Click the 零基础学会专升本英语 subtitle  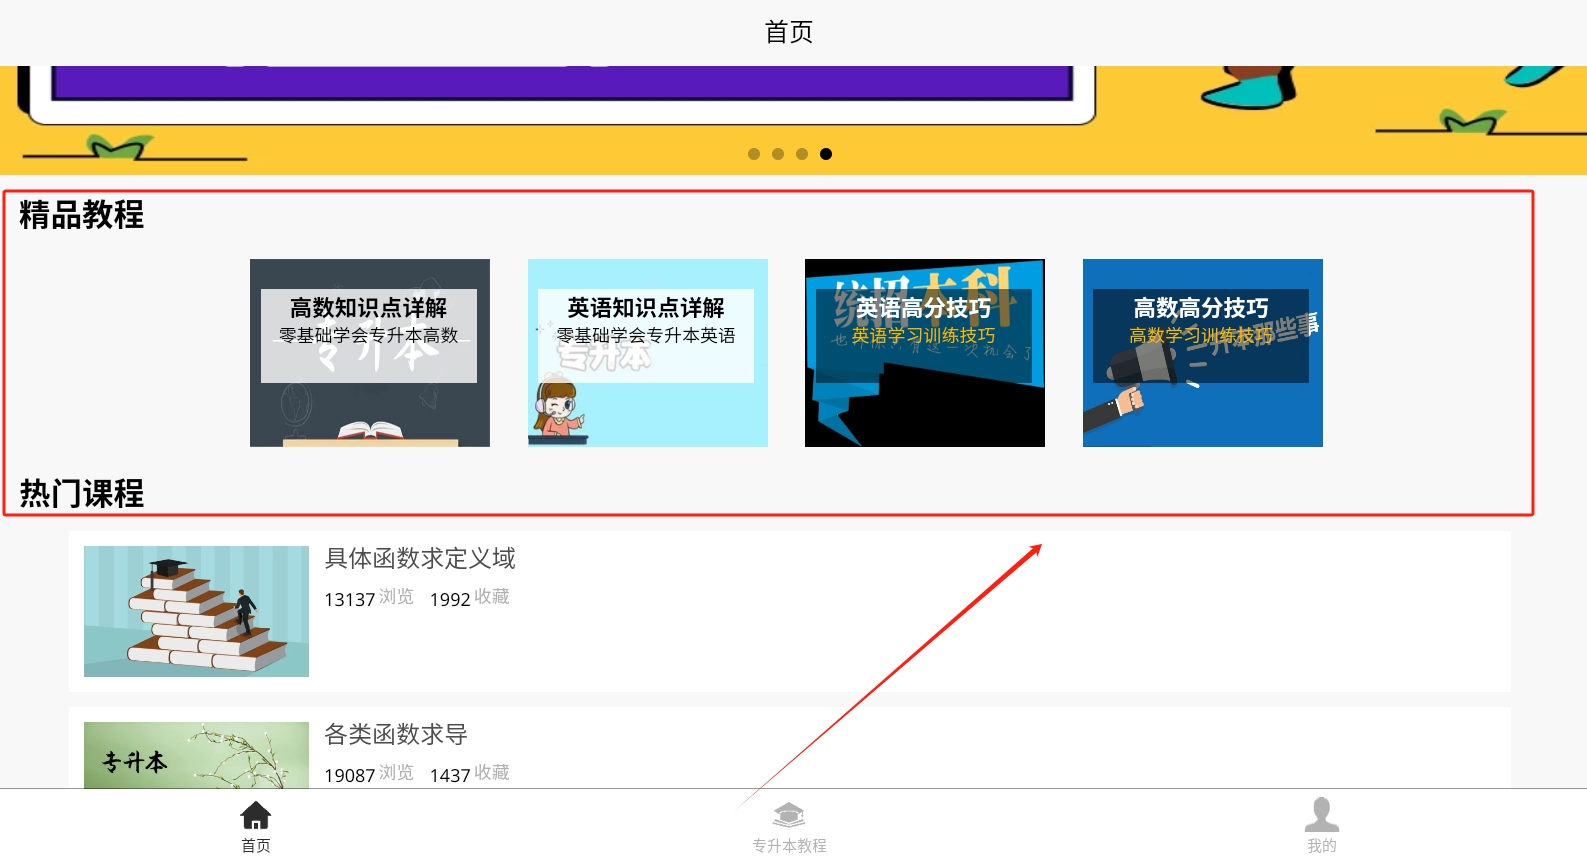(646, 336)
